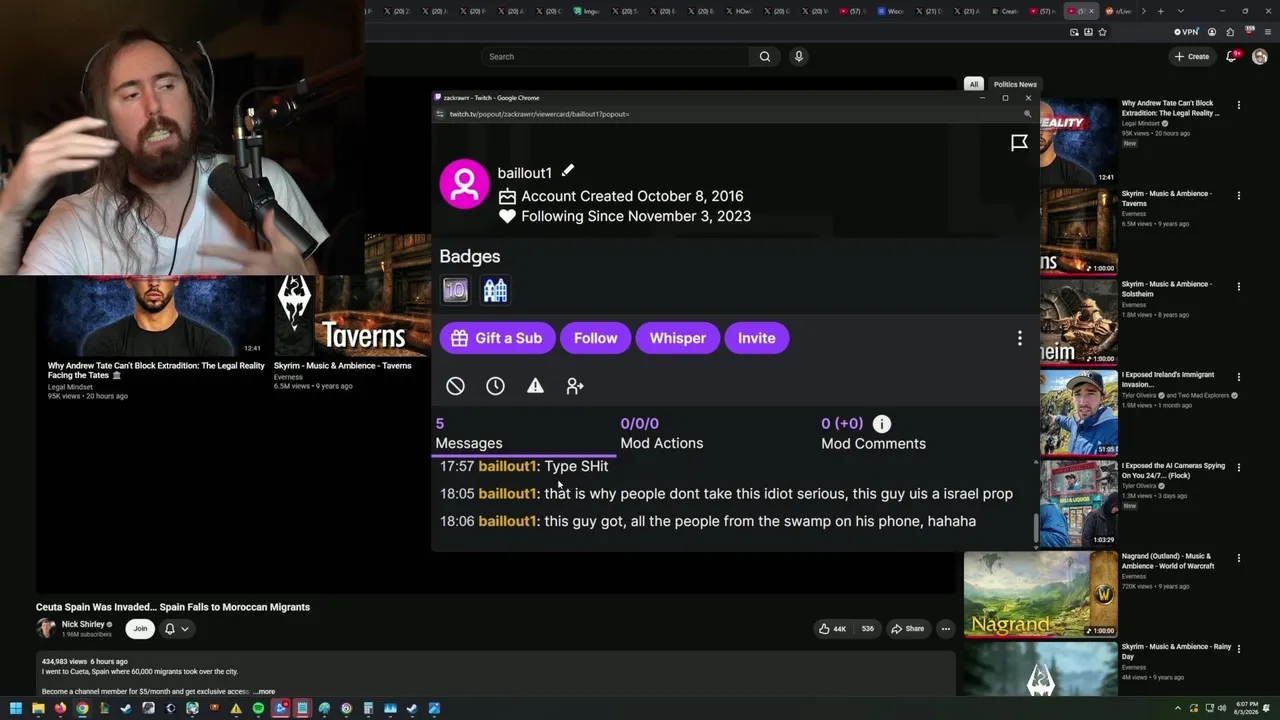Screen dimensions: 1280x720
Task: Warn user with the triangle alert icon
Action: (535, 386)
